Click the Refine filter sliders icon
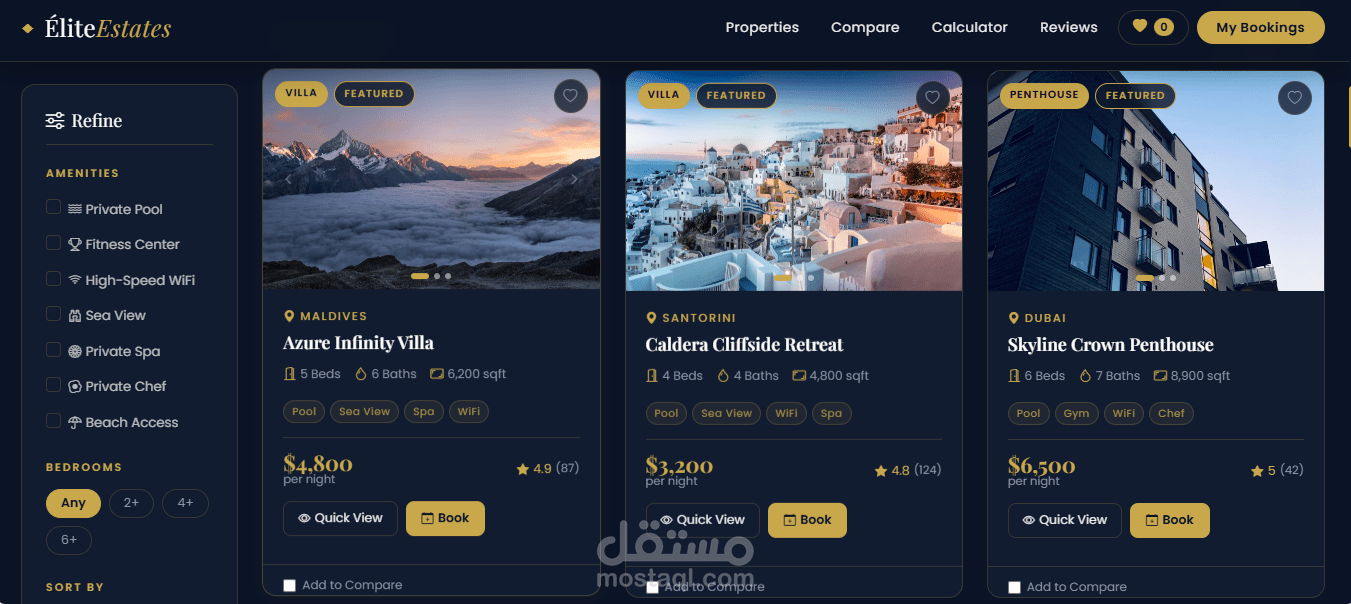The height and width of the screenshot is (604, 1351). click(55, 121)
